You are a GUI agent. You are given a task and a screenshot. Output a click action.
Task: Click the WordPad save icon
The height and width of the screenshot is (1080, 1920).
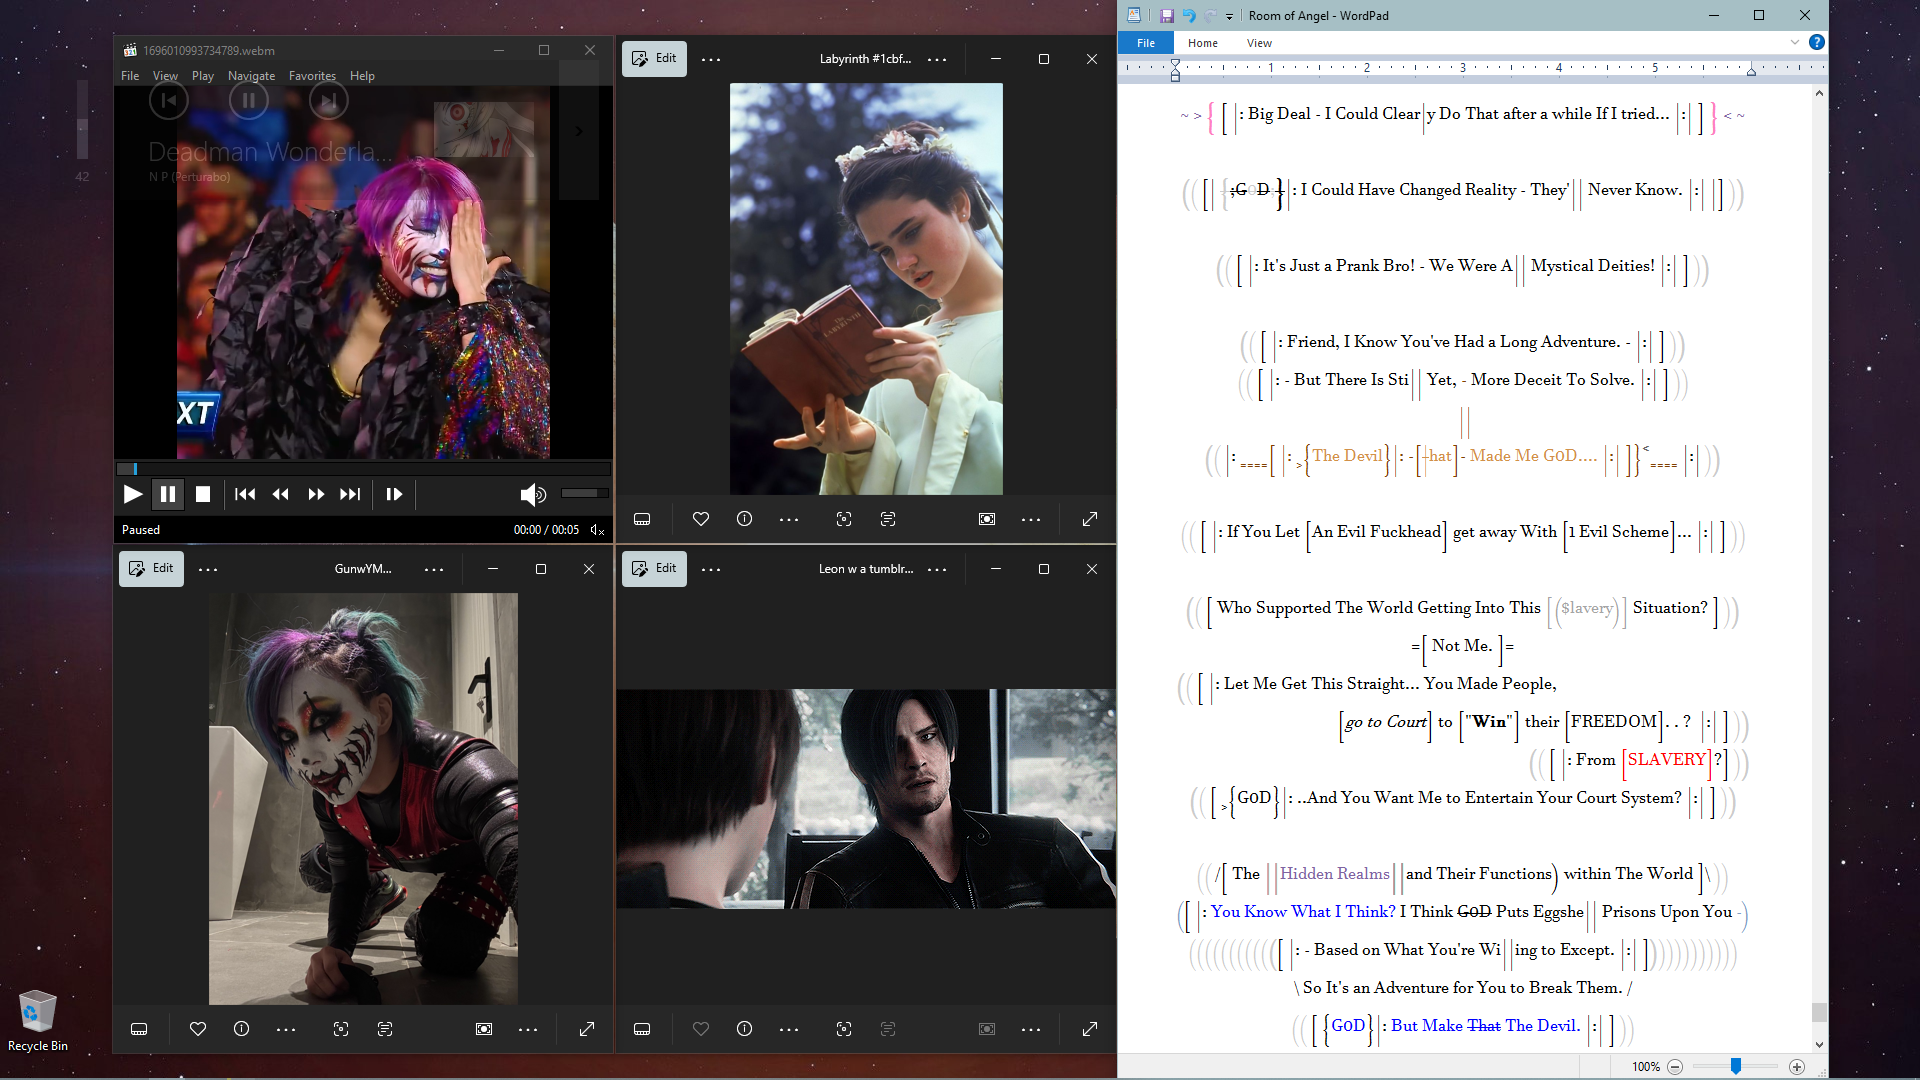[1166, 16]
